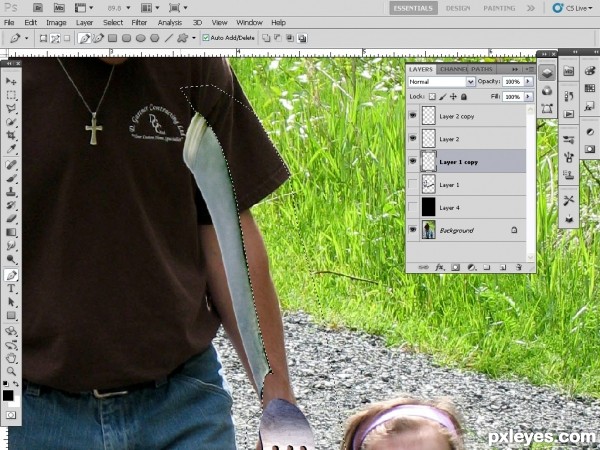Screen dimensions: 600x450
Task: Select the Rectangular Marquee tool
Action: (11, 95)
